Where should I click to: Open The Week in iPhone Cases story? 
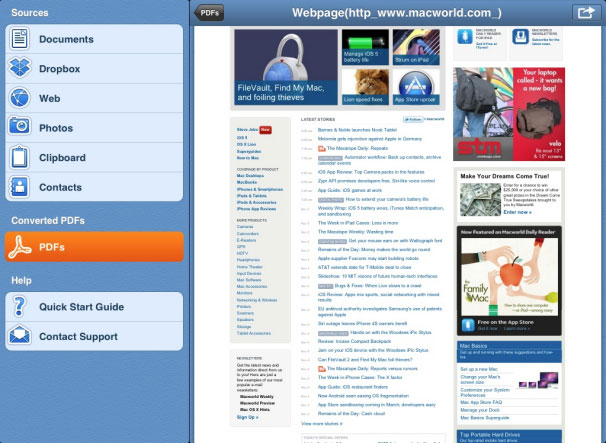(x=360, y=377)
